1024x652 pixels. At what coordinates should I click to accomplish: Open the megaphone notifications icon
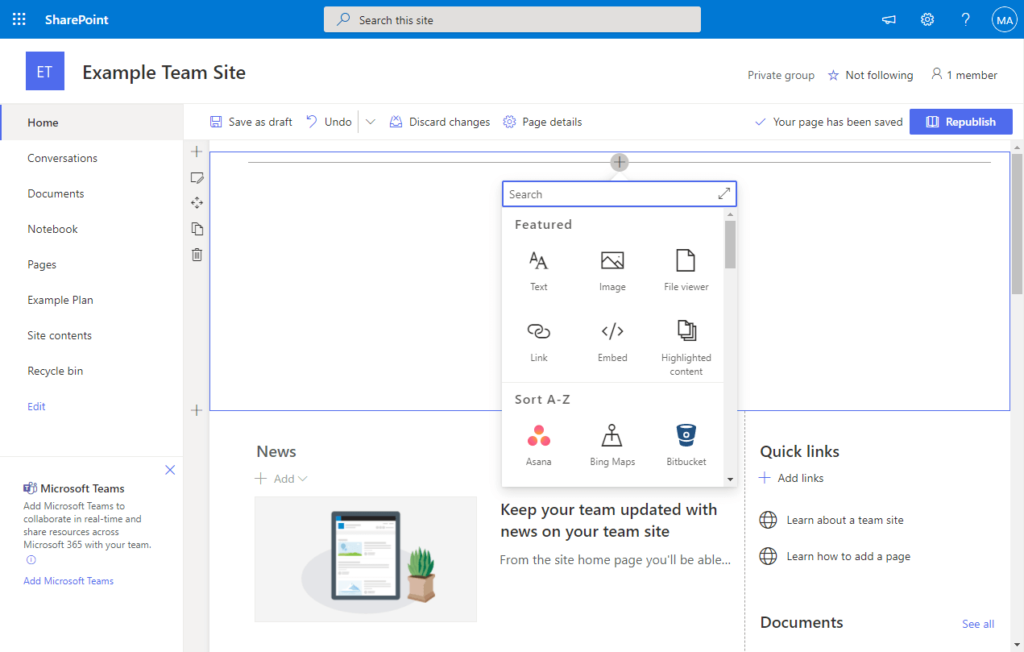(889, 20)
